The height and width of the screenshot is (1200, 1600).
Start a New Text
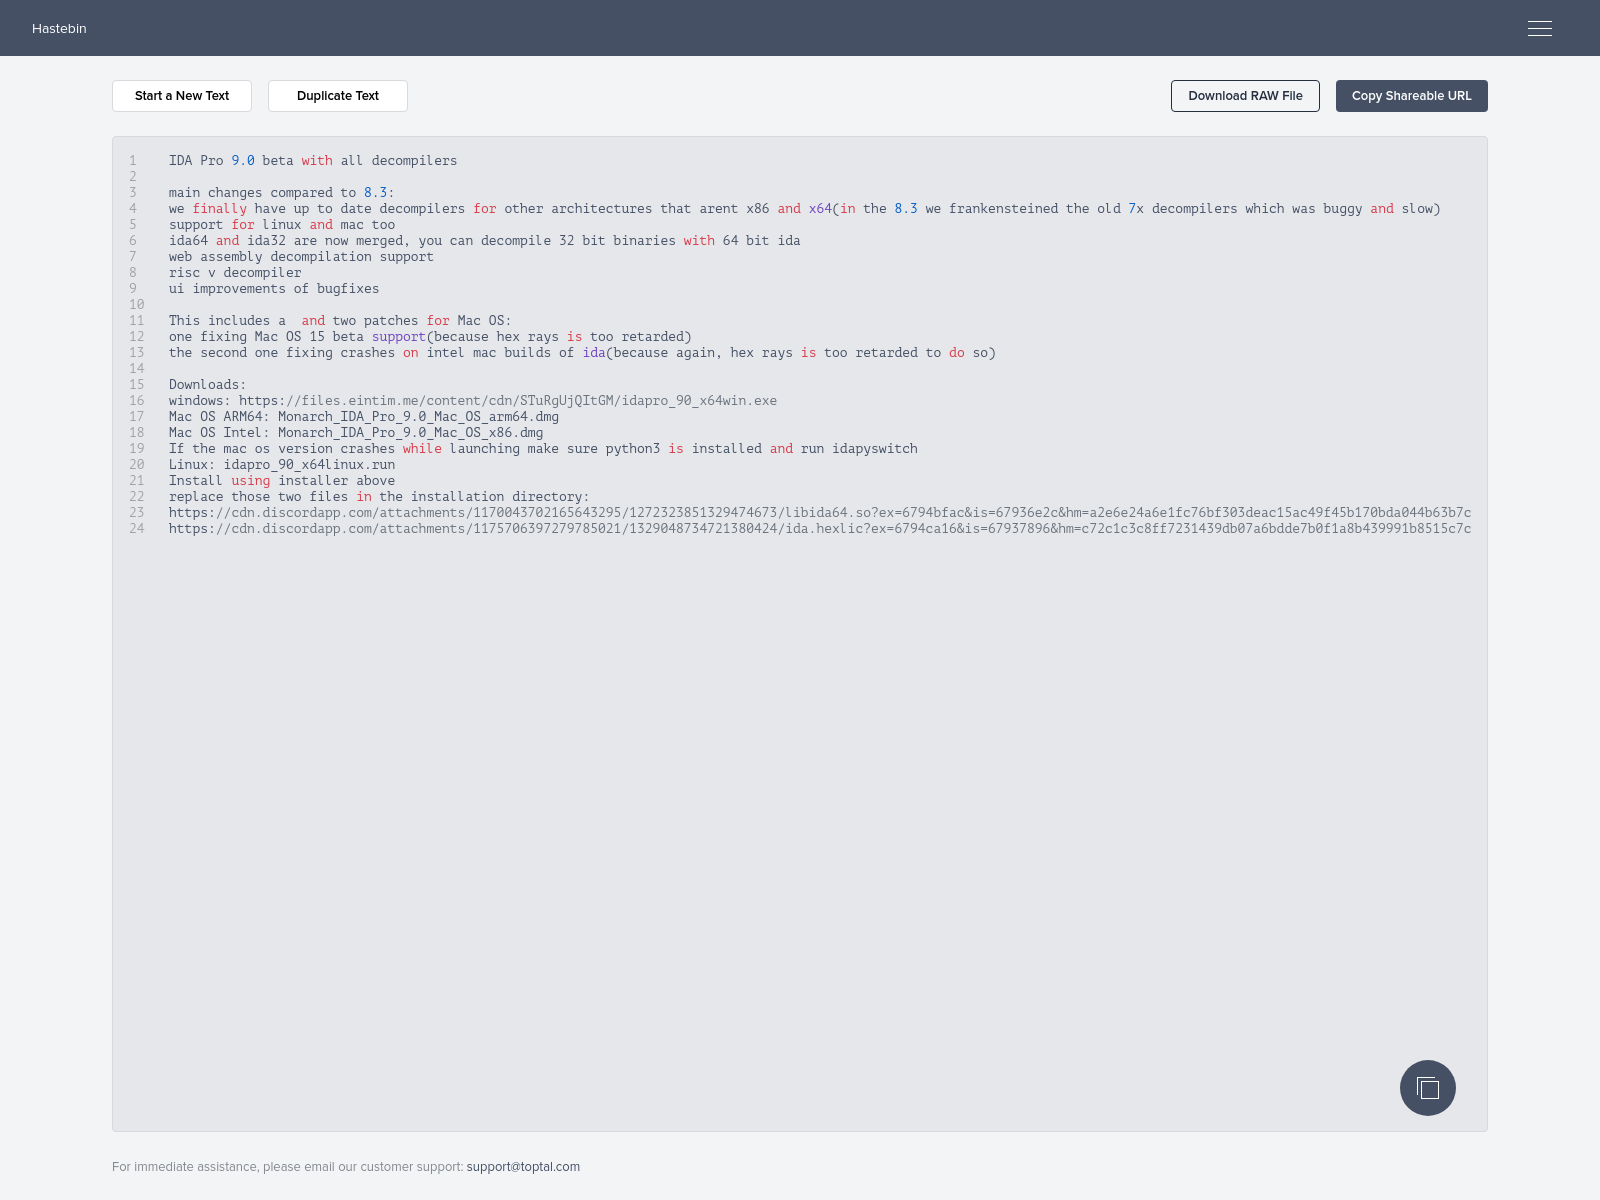click(182, 96)
